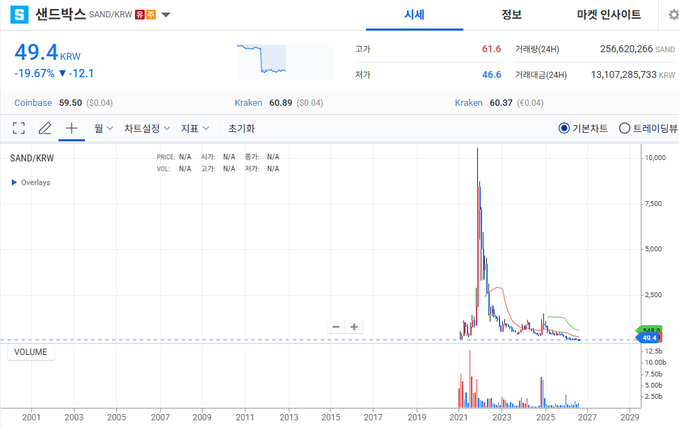Zoom out the chart with minus button

pyautogui.click(x=336, y=327)
